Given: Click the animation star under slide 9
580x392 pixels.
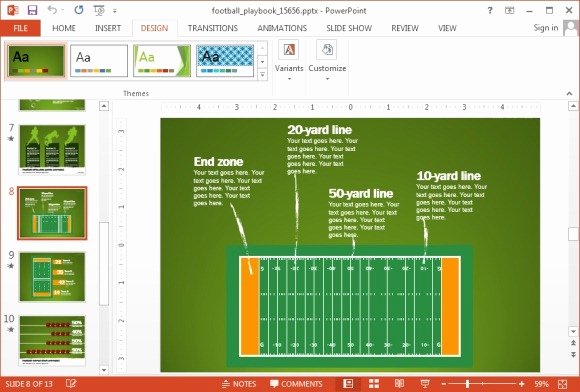Looking at the screenshot, I should [x=11, y=266].
